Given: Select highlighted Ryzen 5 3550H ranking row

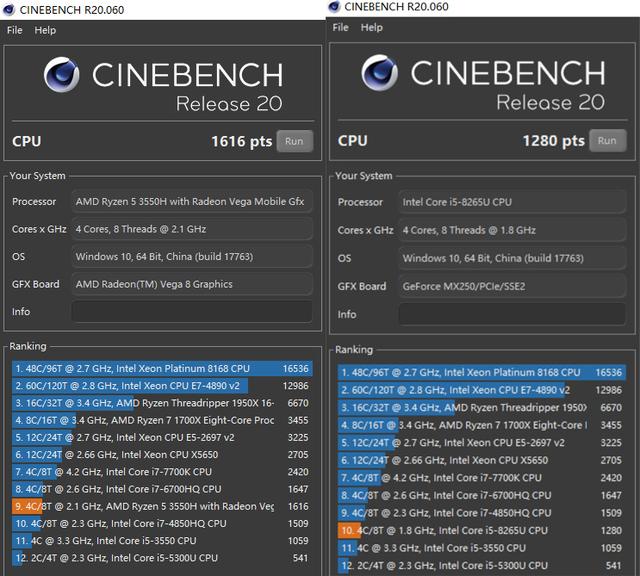Looking at the screenshot, I should click(x=162, y=506).
